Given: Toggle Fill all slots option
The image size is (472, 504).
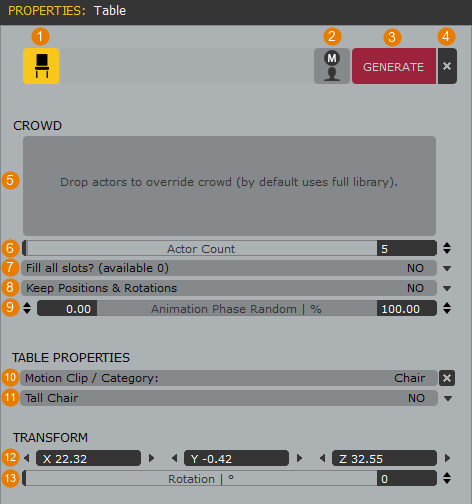Looking at the screenshot, I should coord(229,268).
